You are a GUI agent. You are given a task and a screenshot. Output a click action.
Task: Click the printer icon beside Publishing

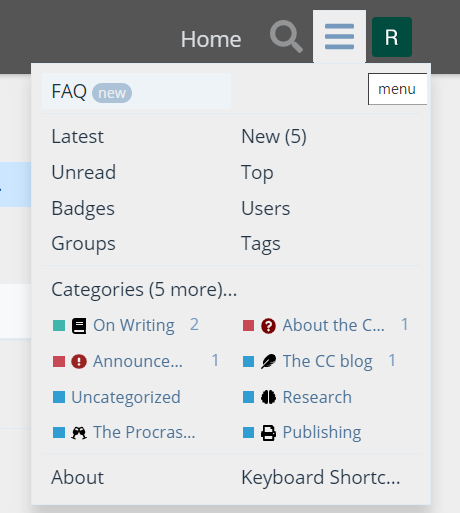[268, 433]
